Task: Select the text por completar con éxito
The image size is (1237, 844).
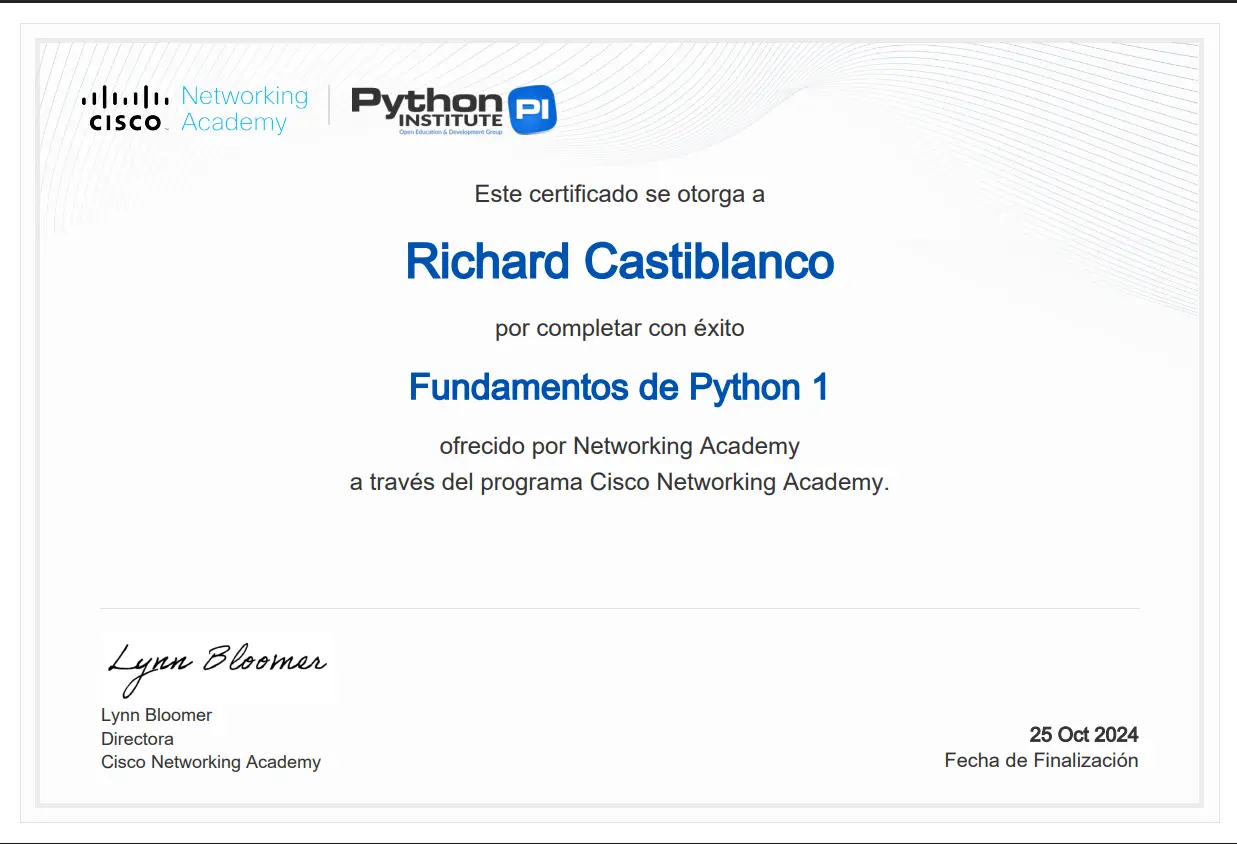Action: point(619,327)
